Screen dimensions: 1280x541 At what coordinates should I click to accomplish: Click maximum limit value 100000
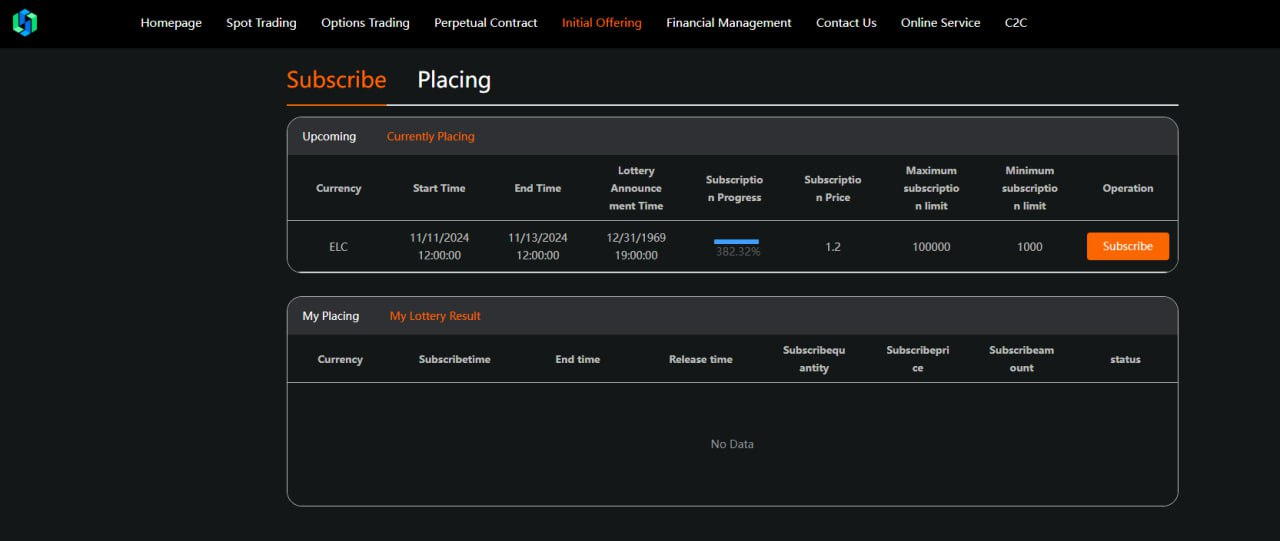[931, 247]
